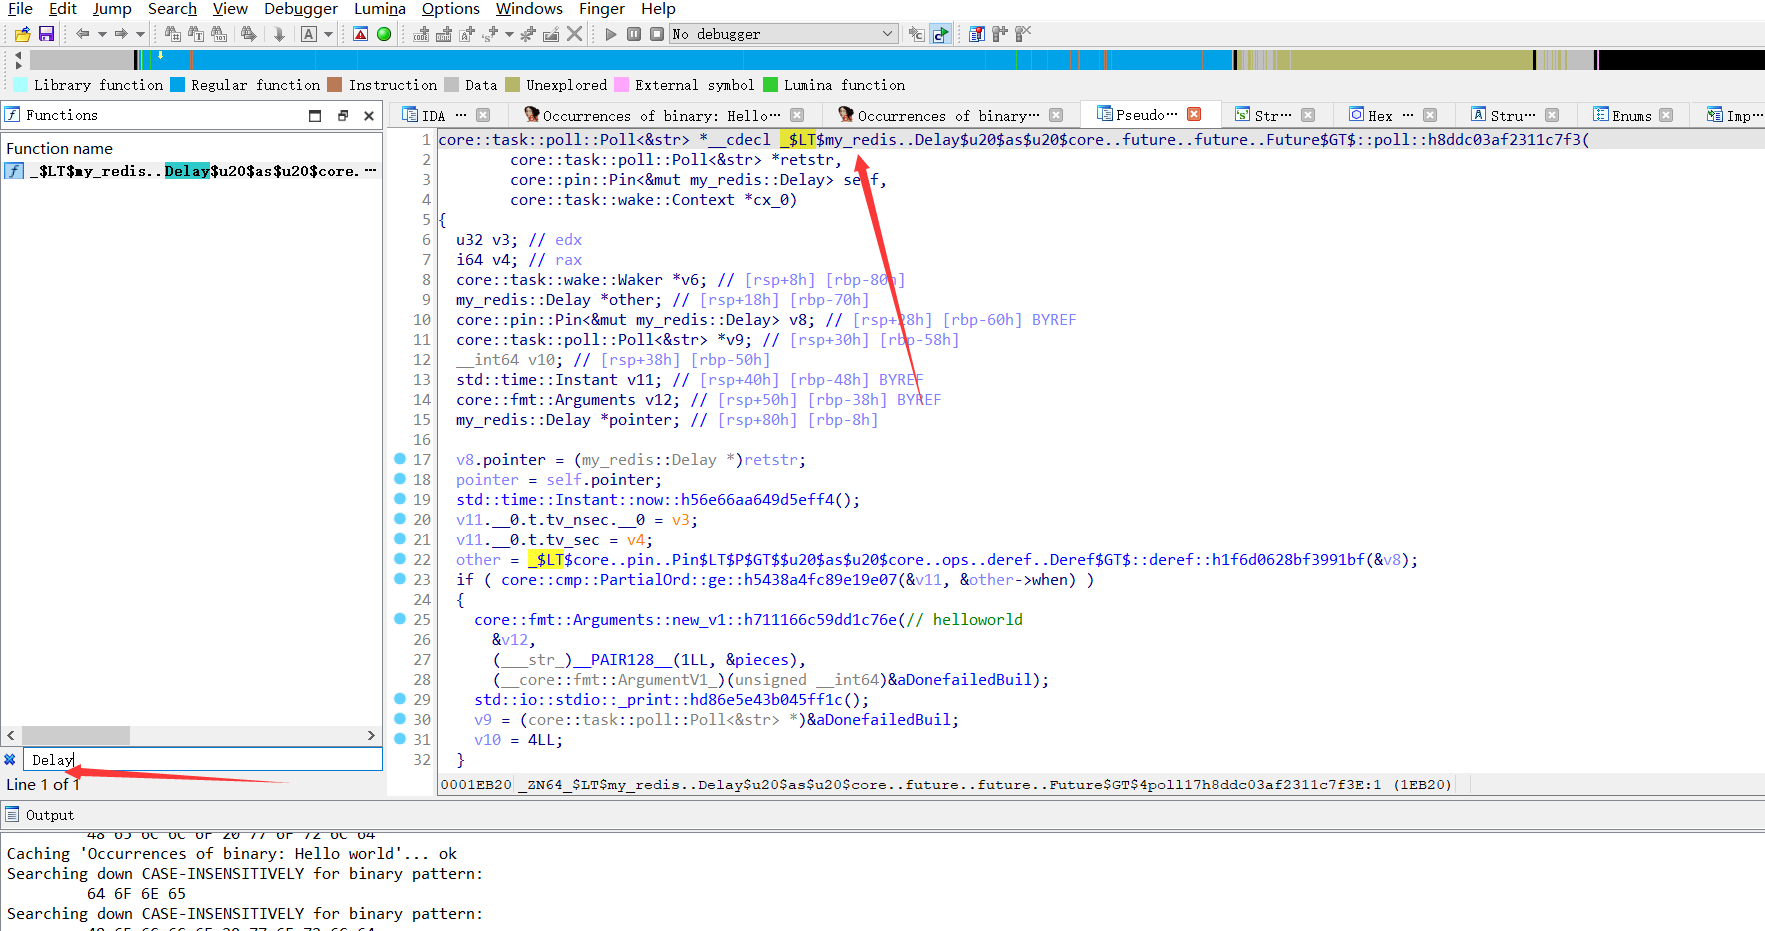Viewport: 1765px width, 931px height.
Task: Expand the text search dropdown arrow
Action: (x=328, y=34)
